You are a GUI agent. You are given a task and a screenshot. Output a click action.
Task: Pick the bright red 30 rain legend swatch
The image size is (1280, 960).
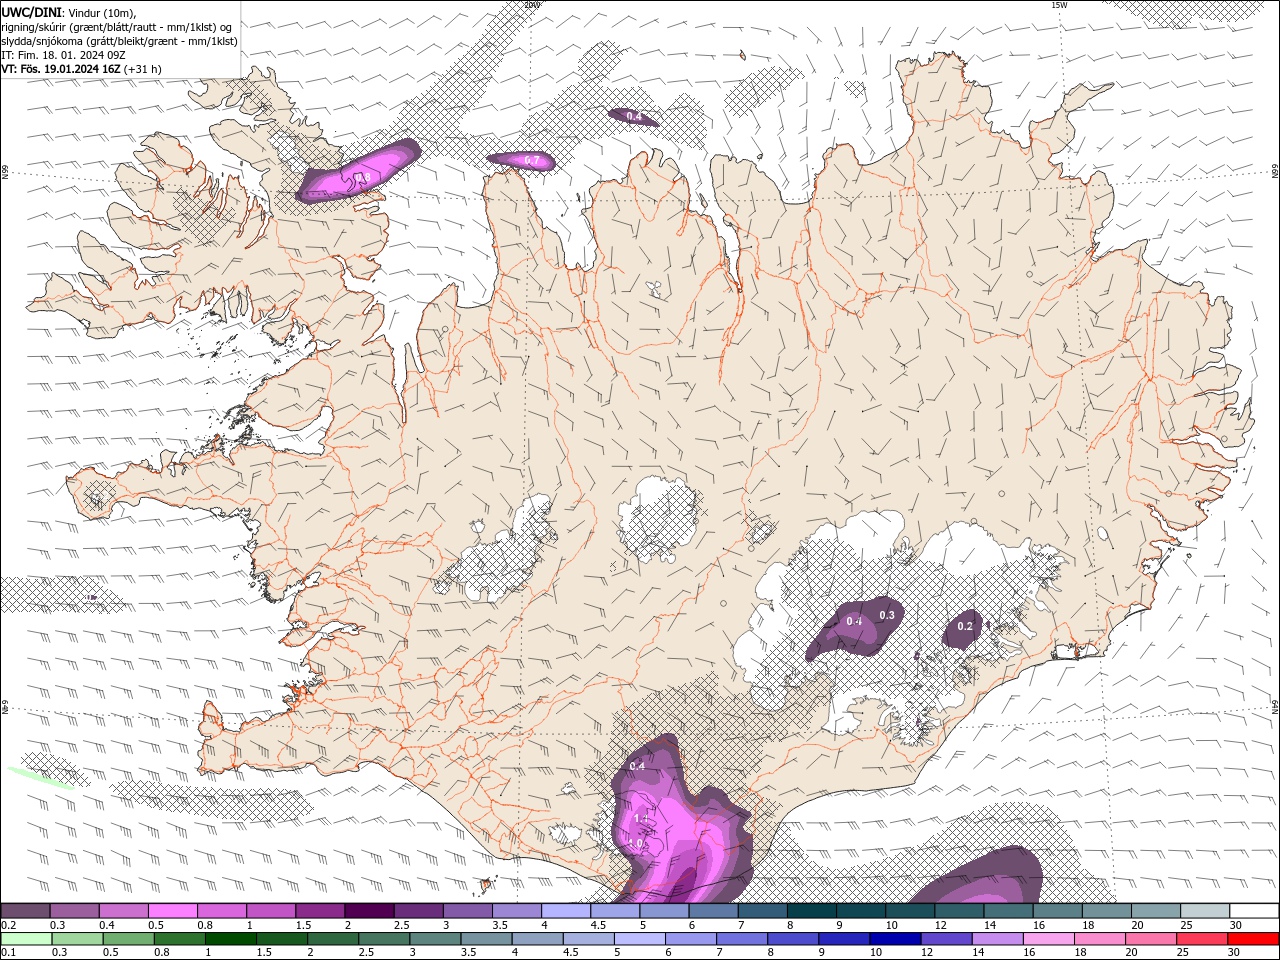1253,939
